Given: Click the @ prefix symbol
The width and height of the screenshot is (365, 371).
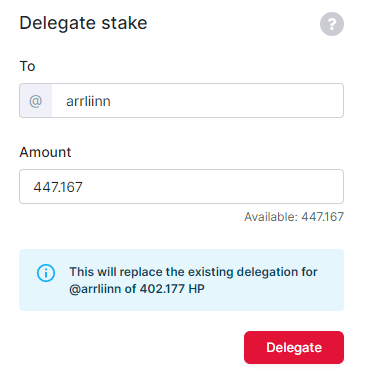Looking at the screenshot, I should pyautogui.click(x=36, y=101).
